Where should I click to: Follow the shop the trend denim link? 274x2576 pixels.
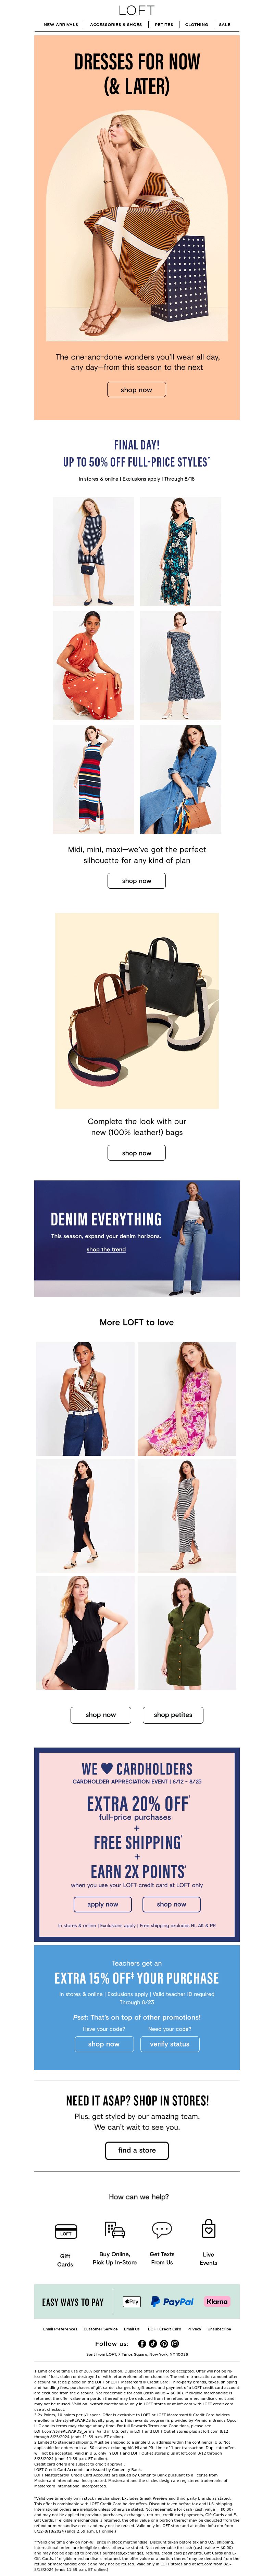(106, 1249)
